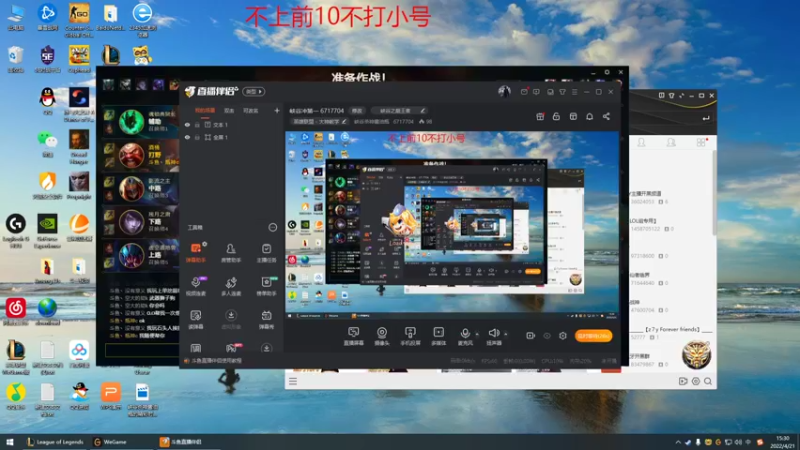Open the 弹幕助手 tool in toolbox
800x450 pixels.
(x=196, y=252)
